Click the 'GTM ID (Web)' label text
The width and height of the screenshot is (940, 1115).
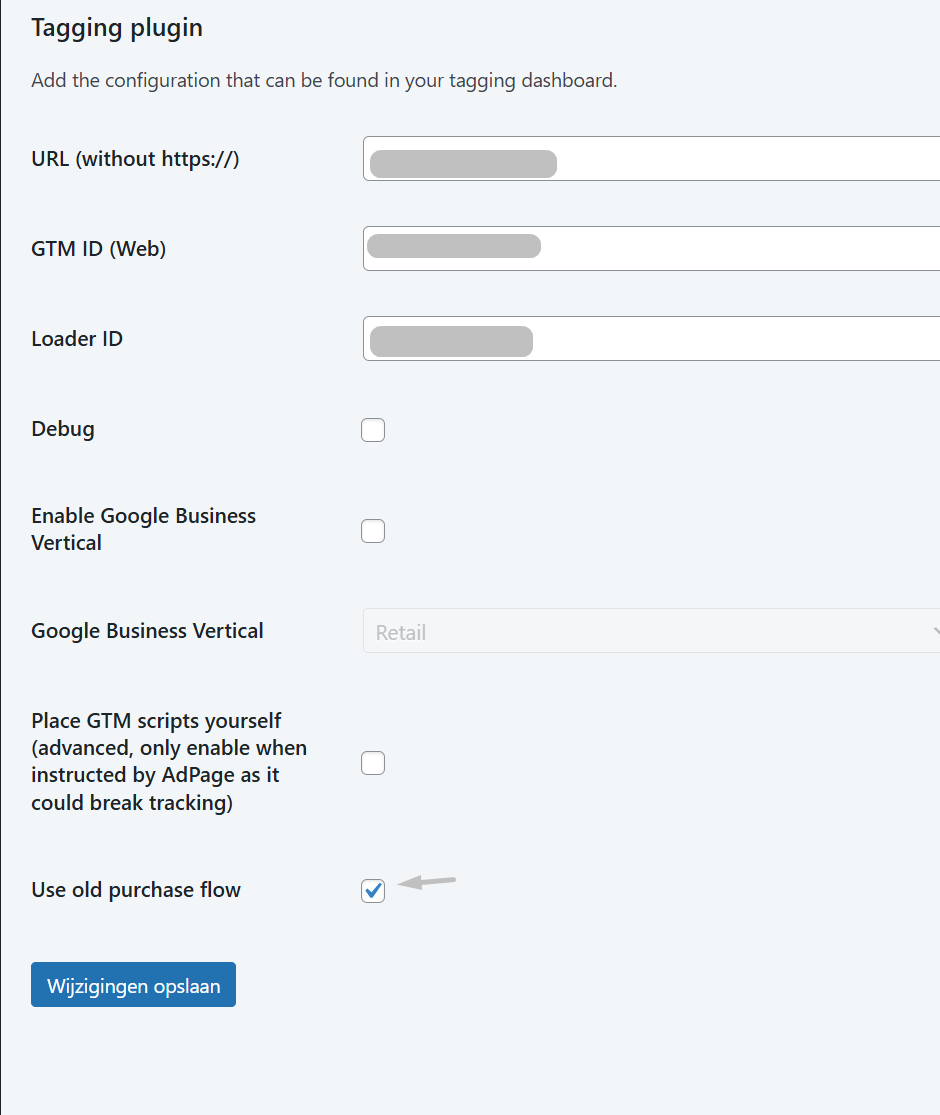(x=98, y=249)
